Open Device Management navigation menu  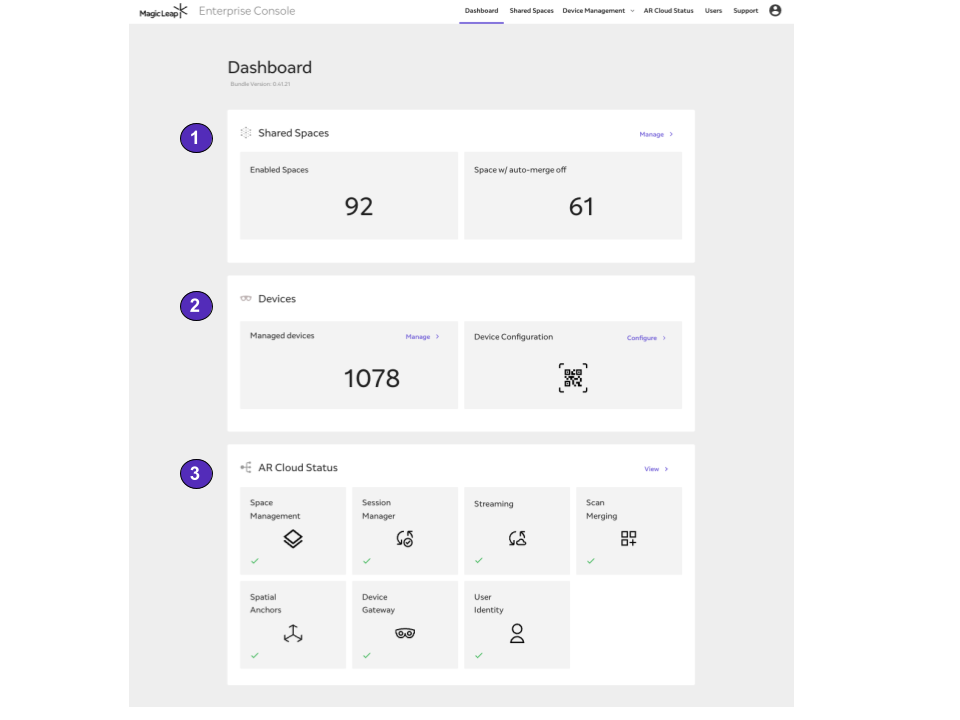[594, 11]
